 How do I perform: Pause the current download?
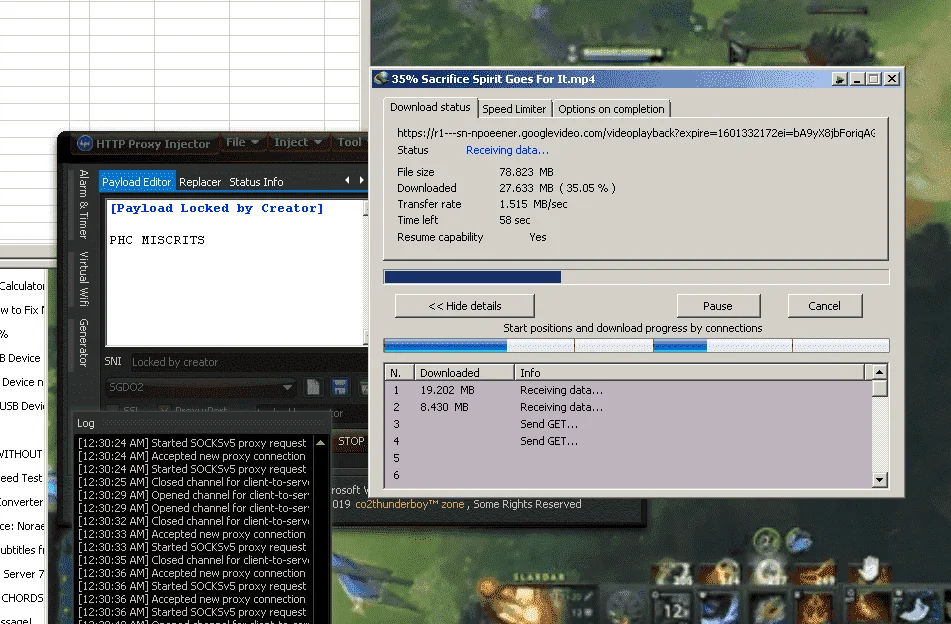tap(718, 306)
